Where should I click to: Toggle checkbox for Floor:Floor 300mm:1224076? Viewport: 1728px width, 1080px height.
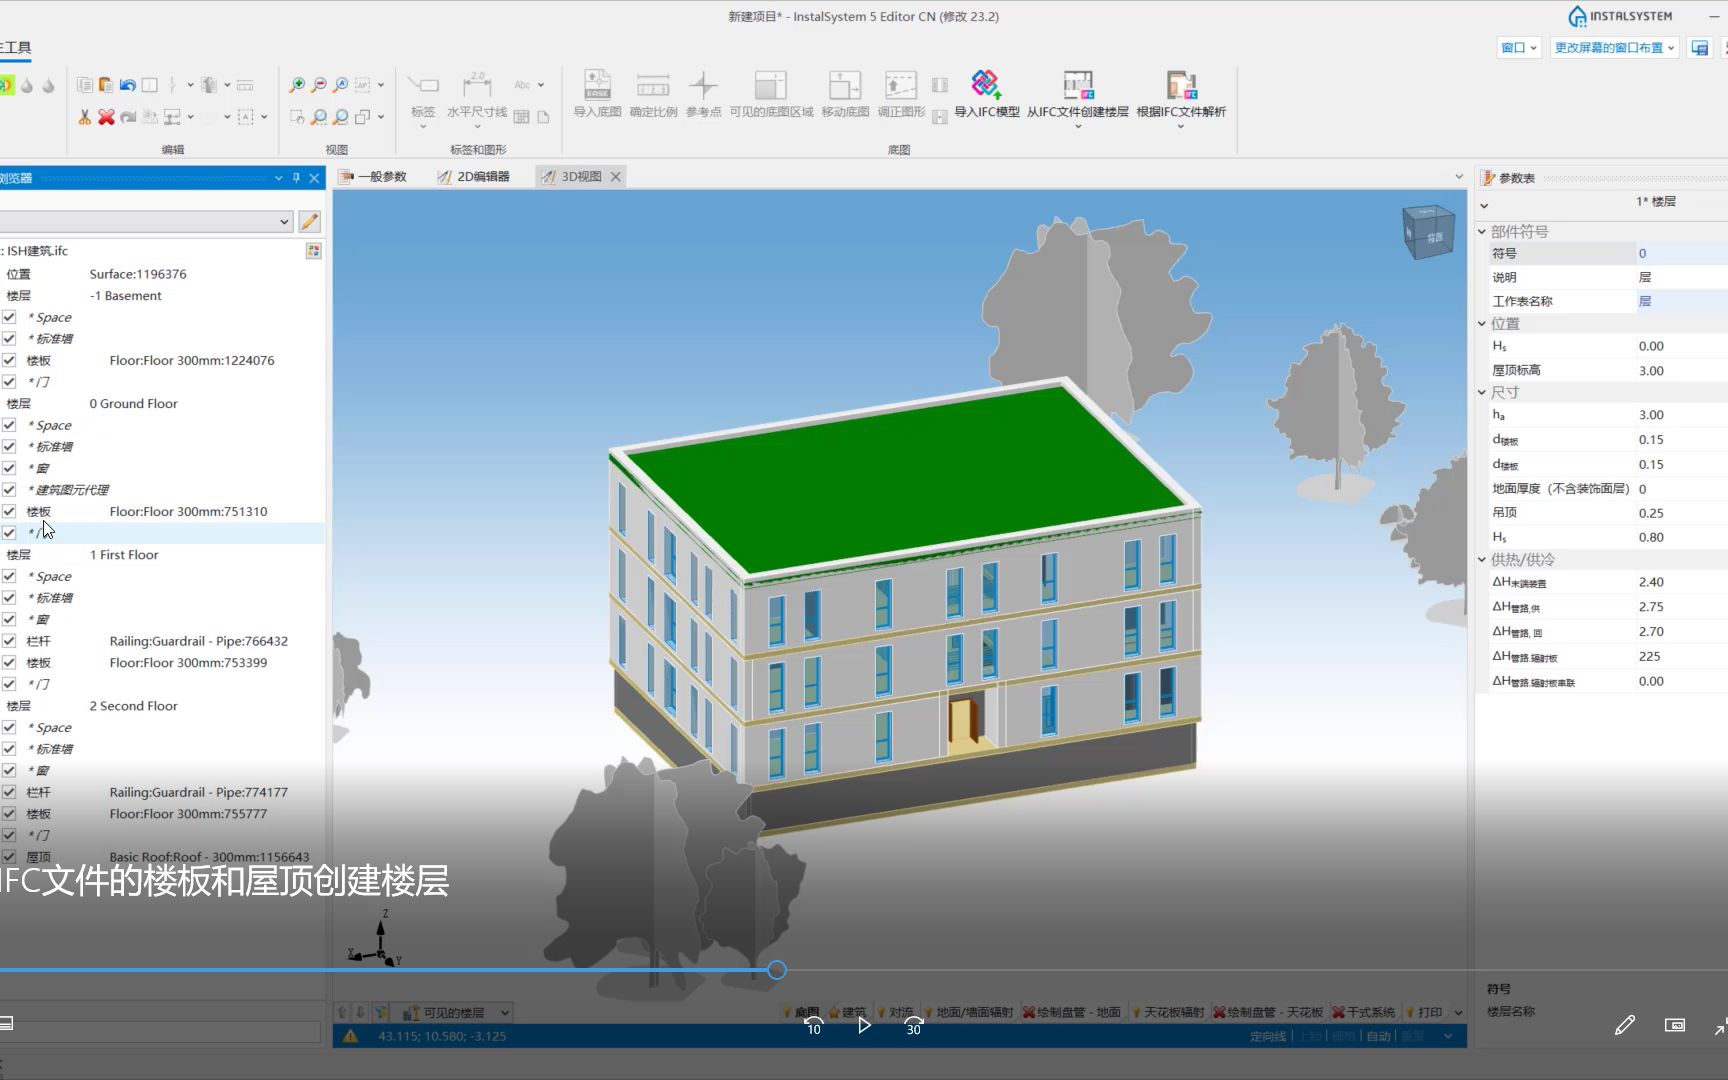(x=9, y=360)
